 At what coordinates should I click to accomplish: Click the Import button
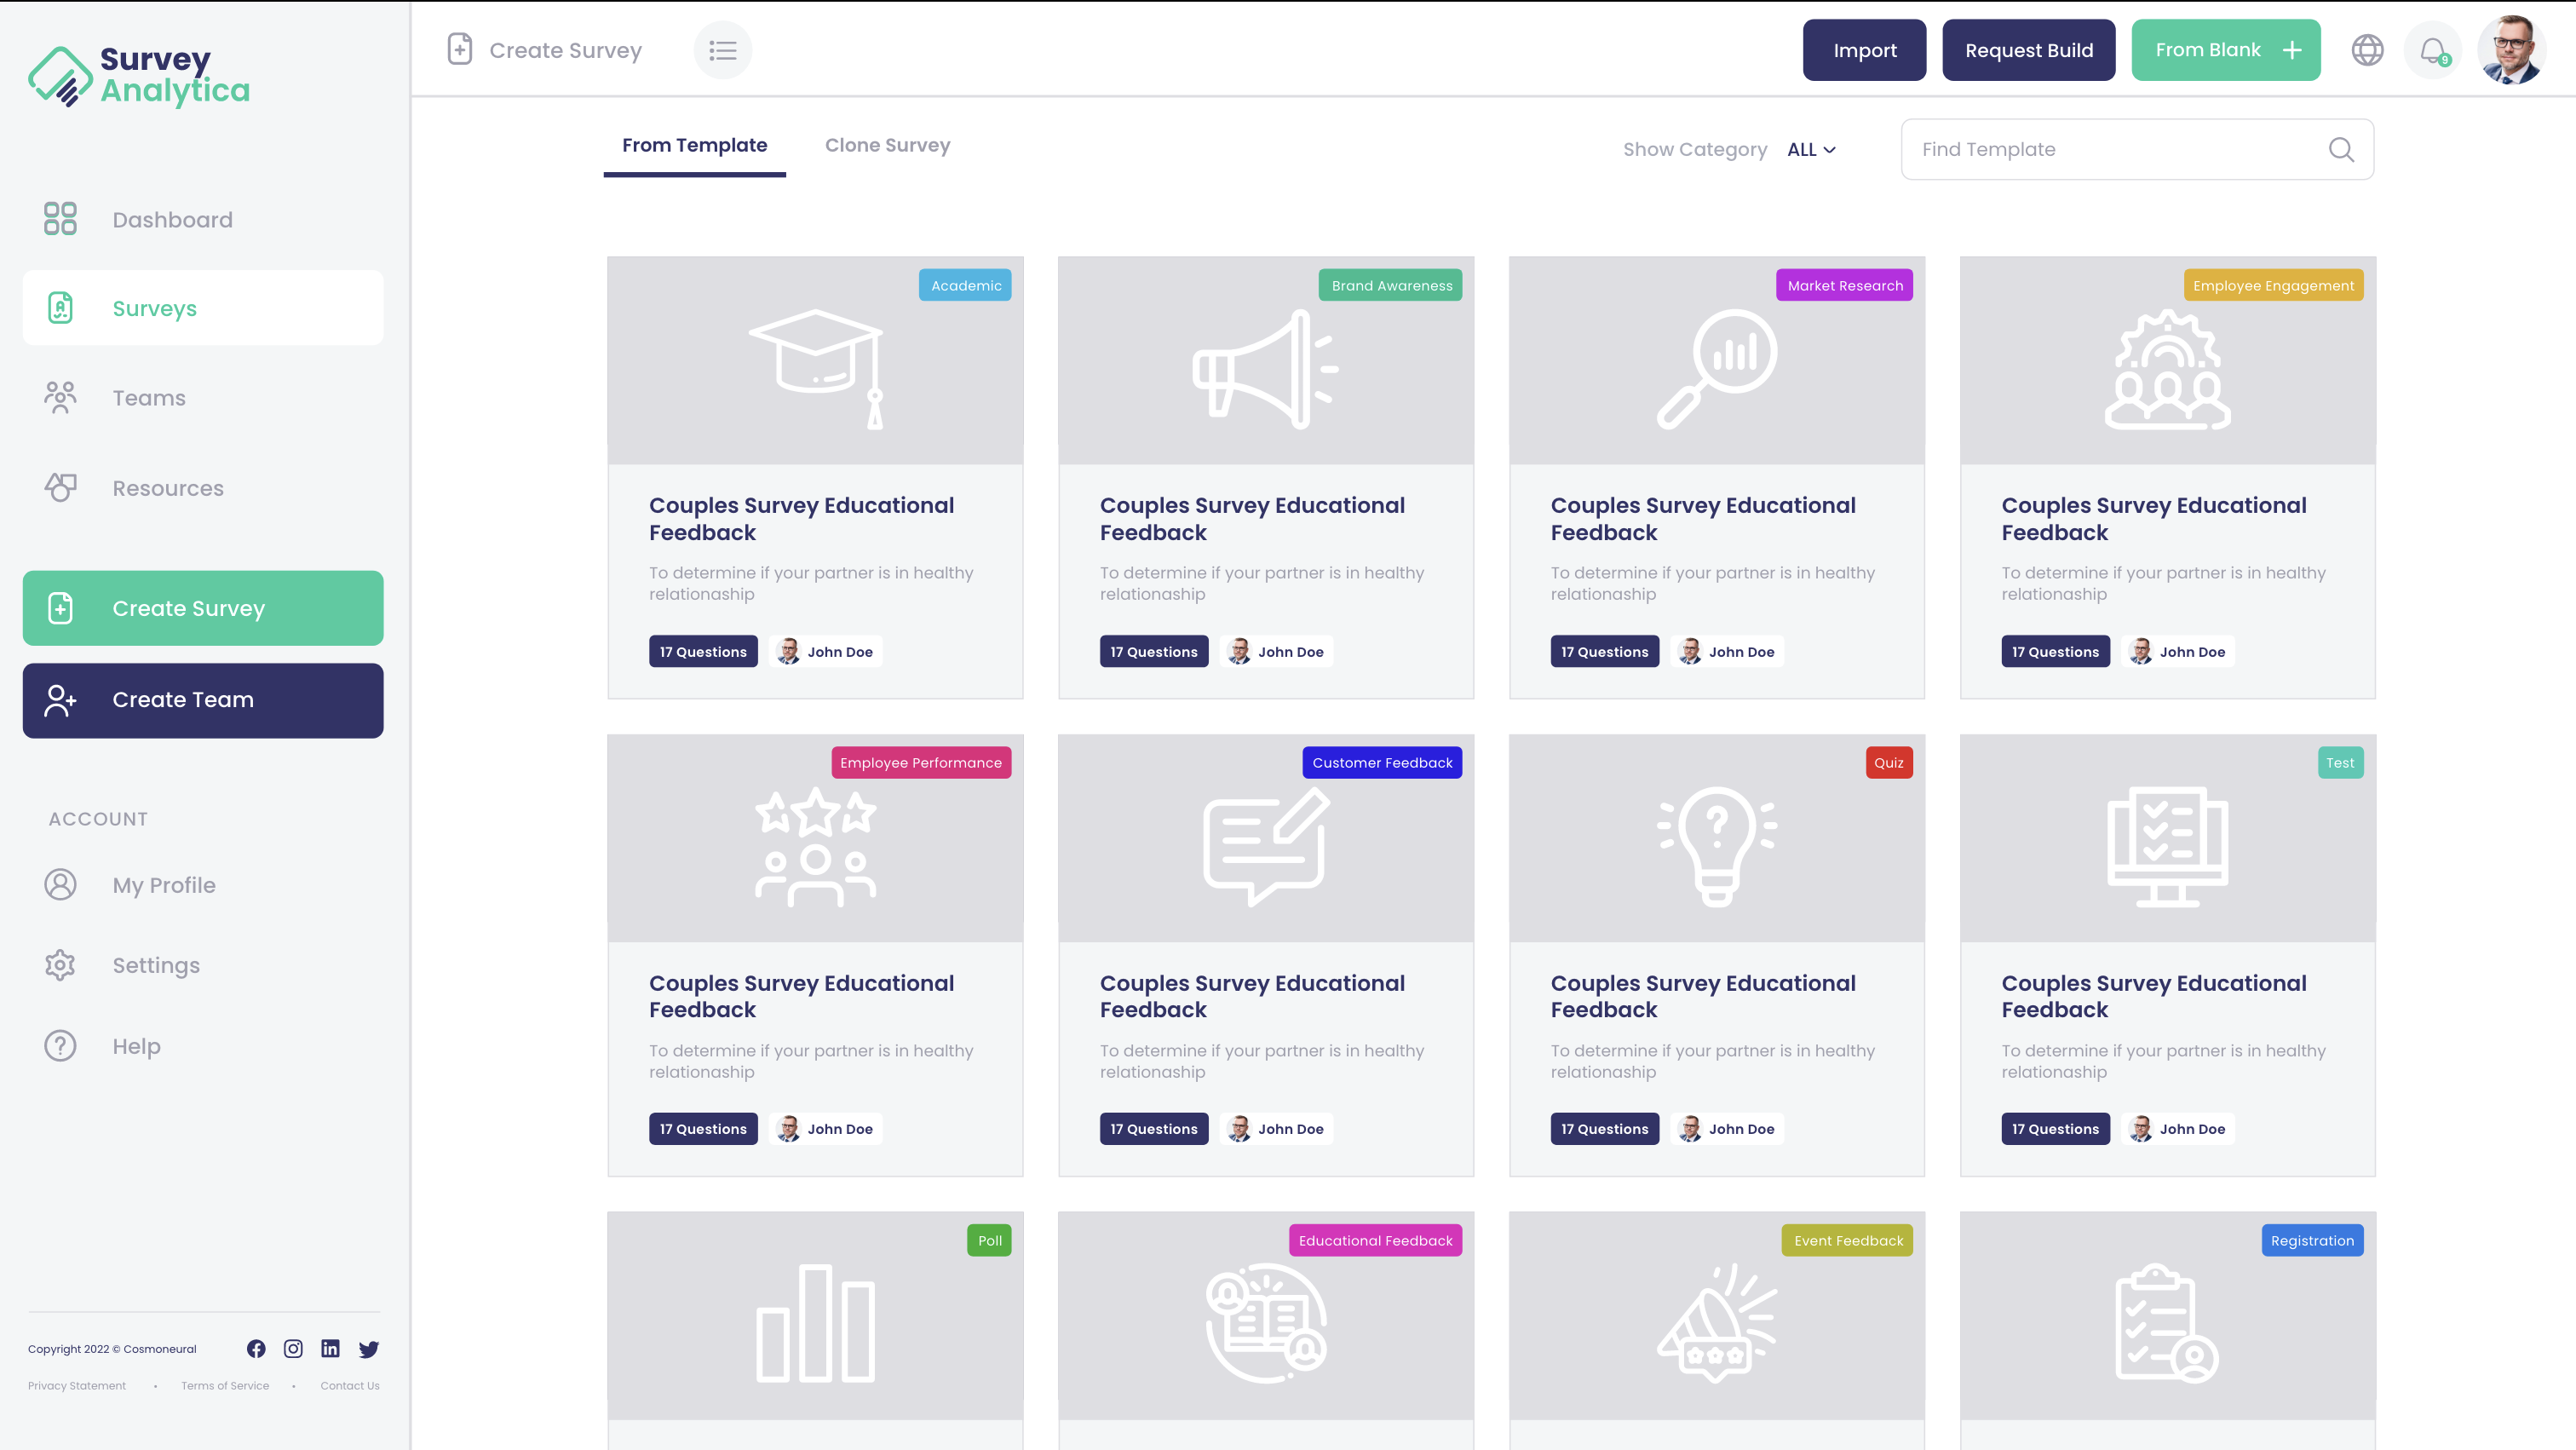1864,50
